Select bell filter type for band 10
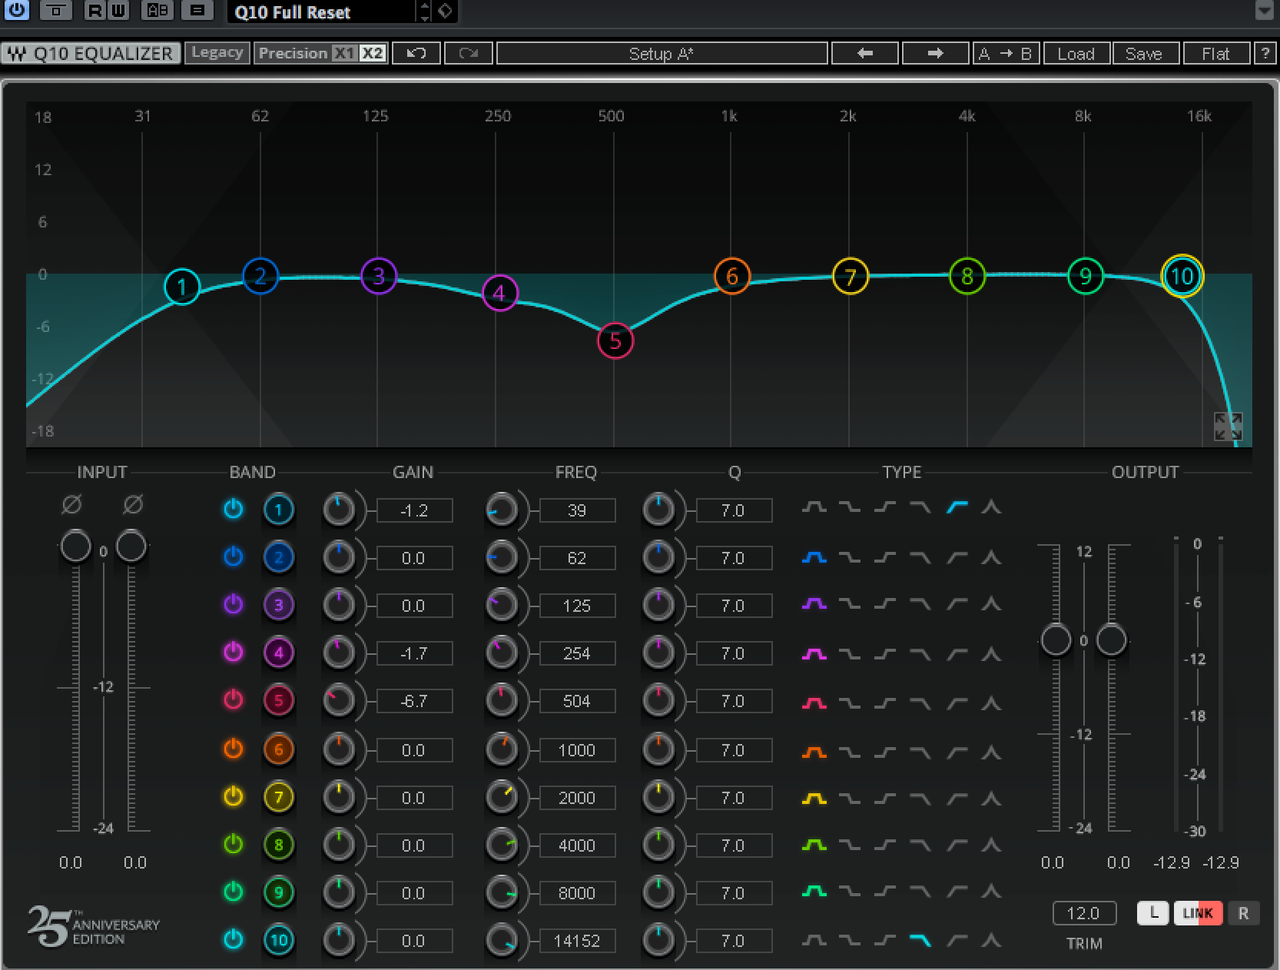This screenshot has width=1280, height=970. click(814, 940)
